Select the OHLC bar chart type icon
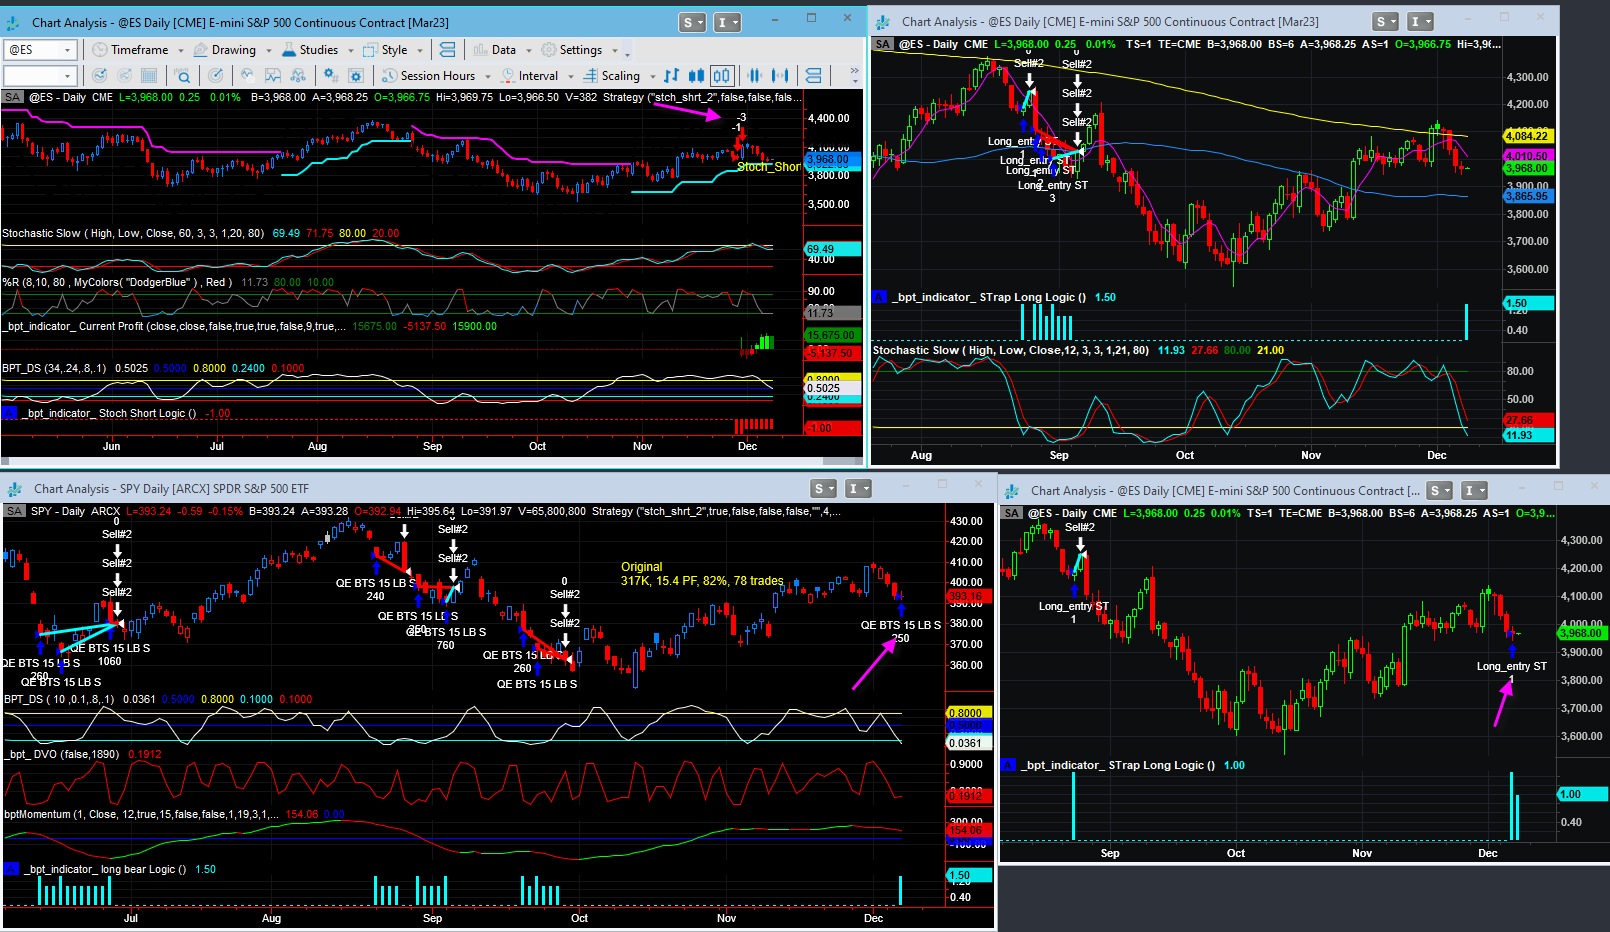 (671, 75)
